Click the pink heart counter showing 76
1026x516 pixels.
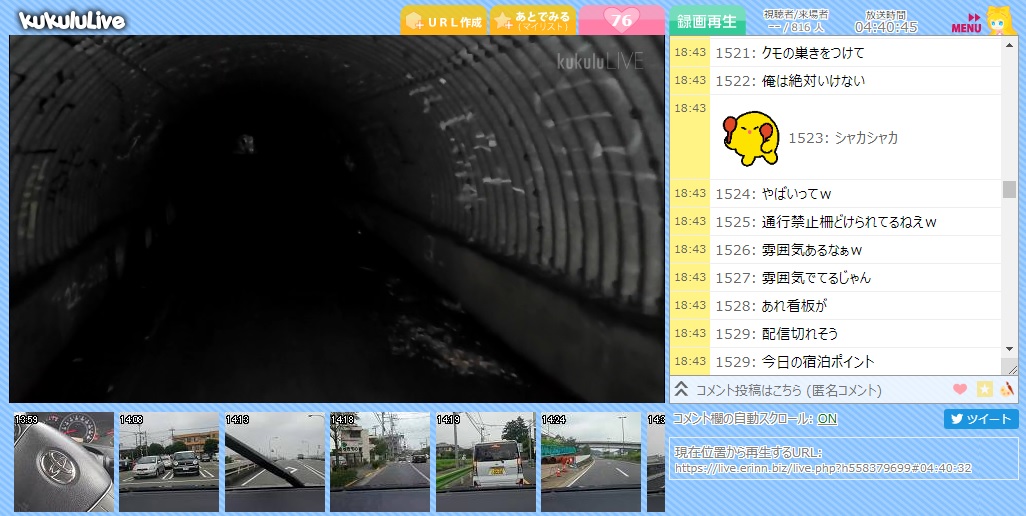(x=621, y=20)
